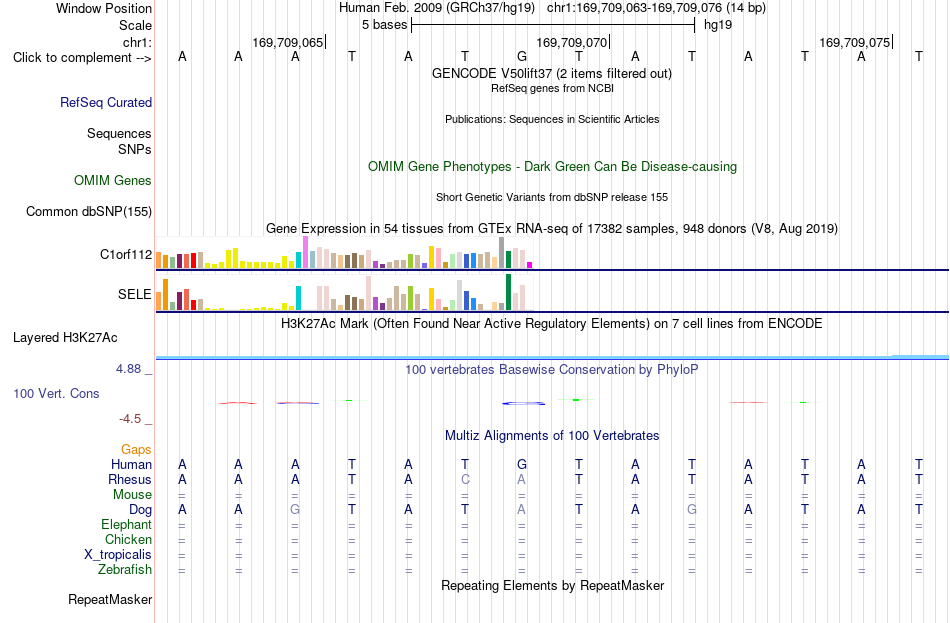This screenshot has height=623, width=950.
Task: Select the RepeatMasker track label
Action: [110, 600]
